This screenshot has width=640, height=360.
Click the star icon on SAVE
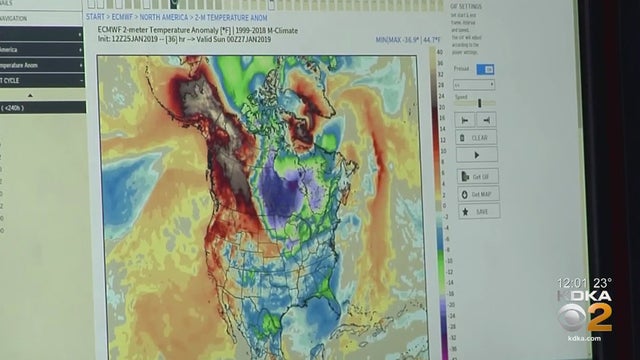point(465,212)
